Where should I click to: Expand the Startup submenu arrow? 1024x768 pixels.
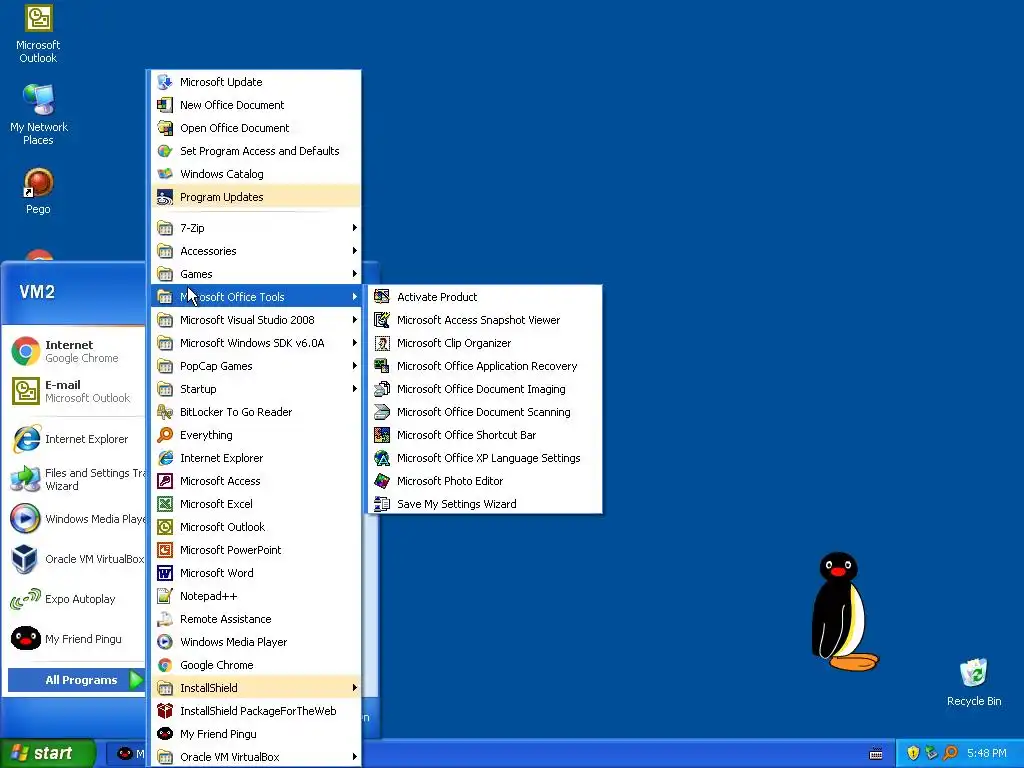tap(355, 389)
